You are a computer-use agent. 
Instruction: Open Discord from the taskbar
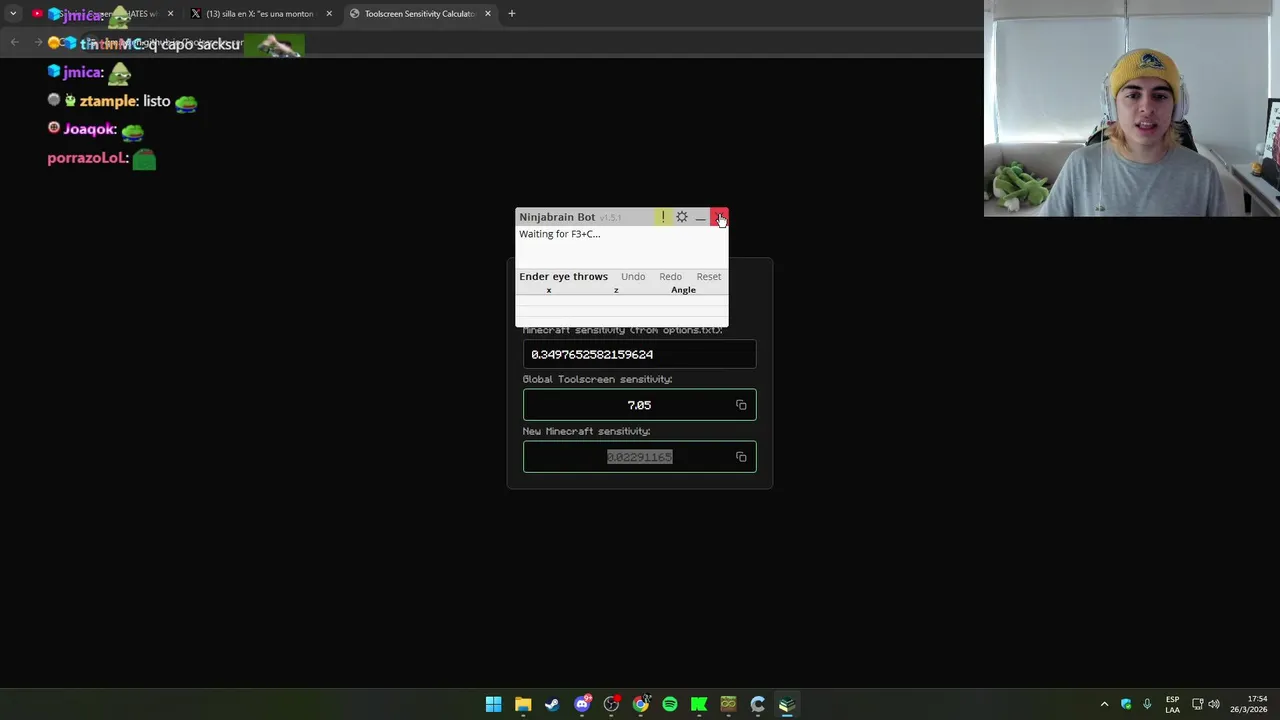[582, 704]
